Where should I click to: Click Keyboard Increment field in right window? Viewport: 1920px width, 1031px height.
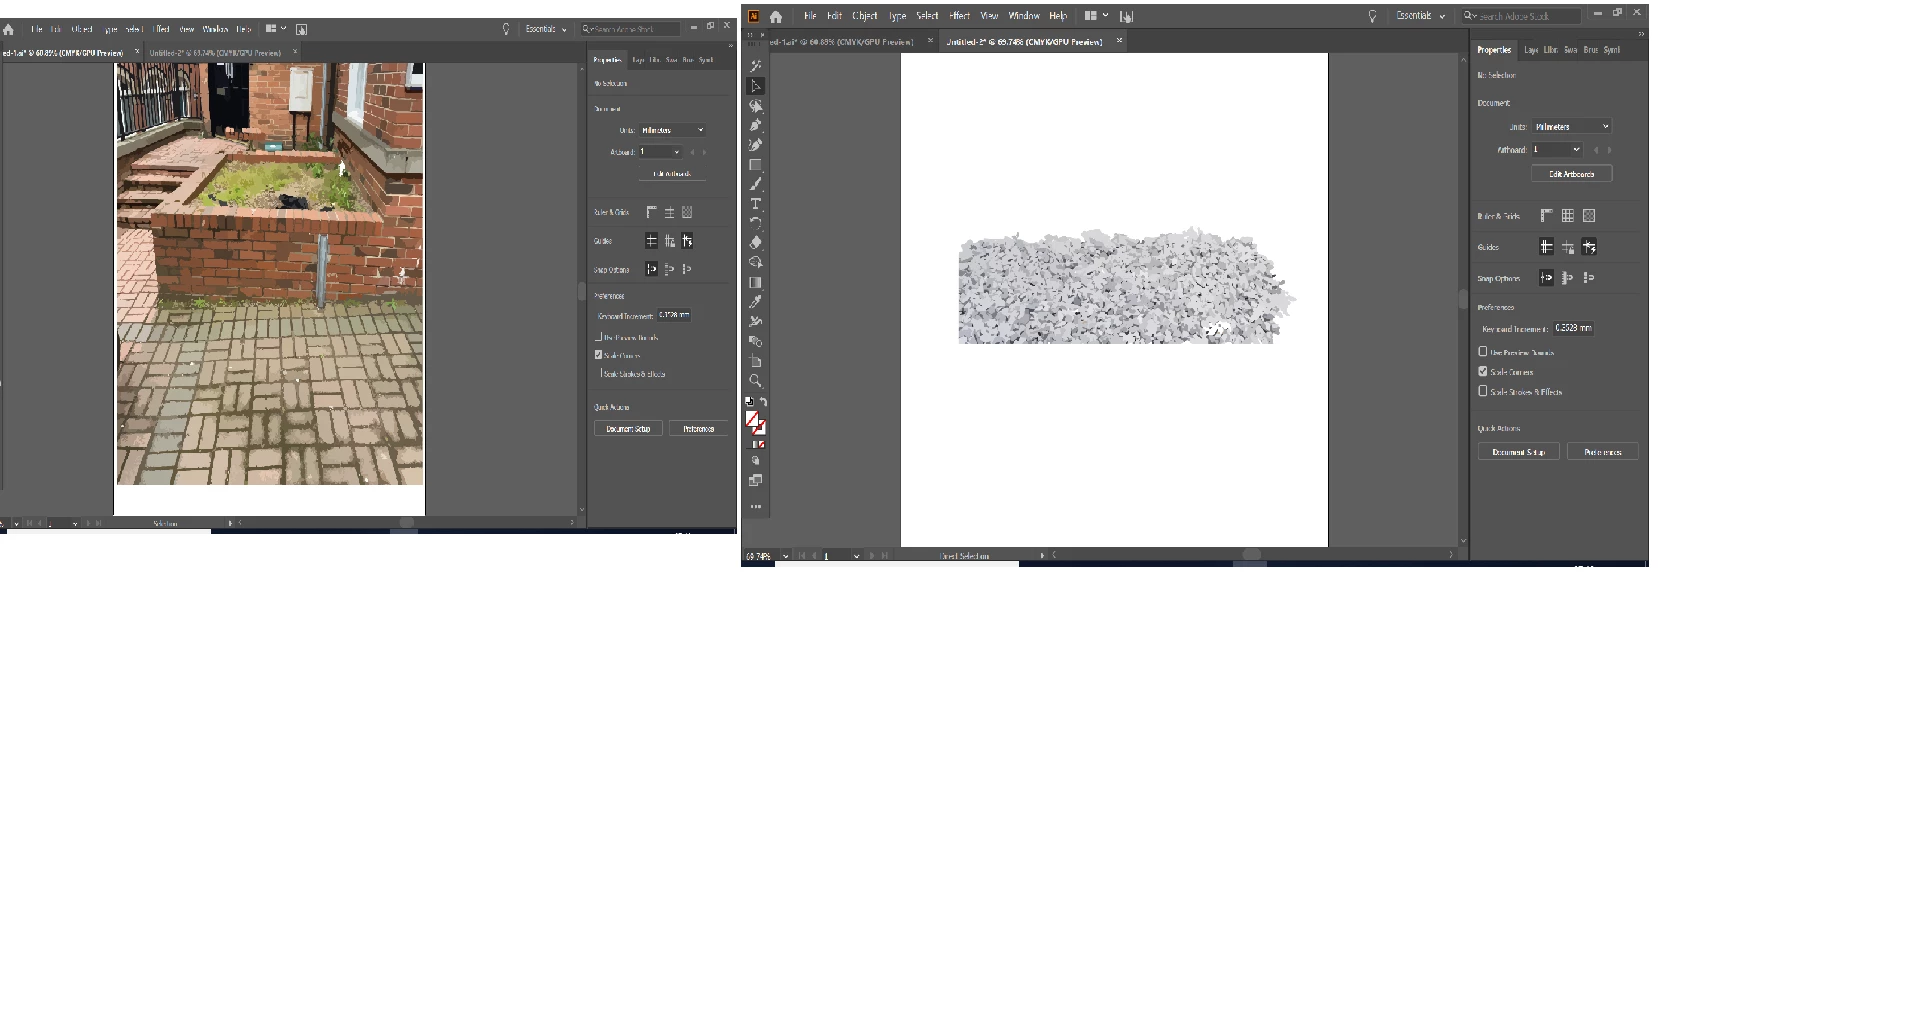[1573, 328]
